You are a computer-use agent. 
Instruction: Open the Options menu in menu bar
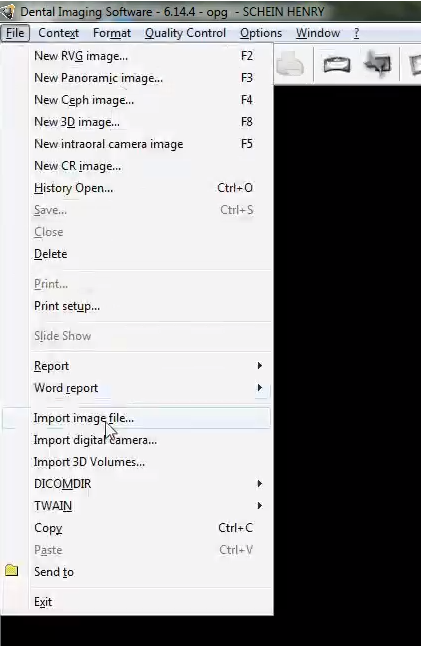point(261,33)
